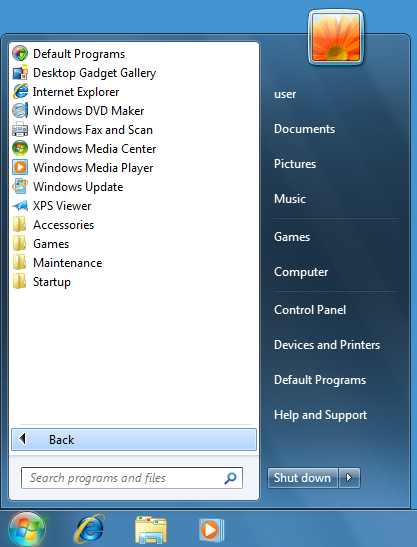Open the Music library

coord(290,199)
